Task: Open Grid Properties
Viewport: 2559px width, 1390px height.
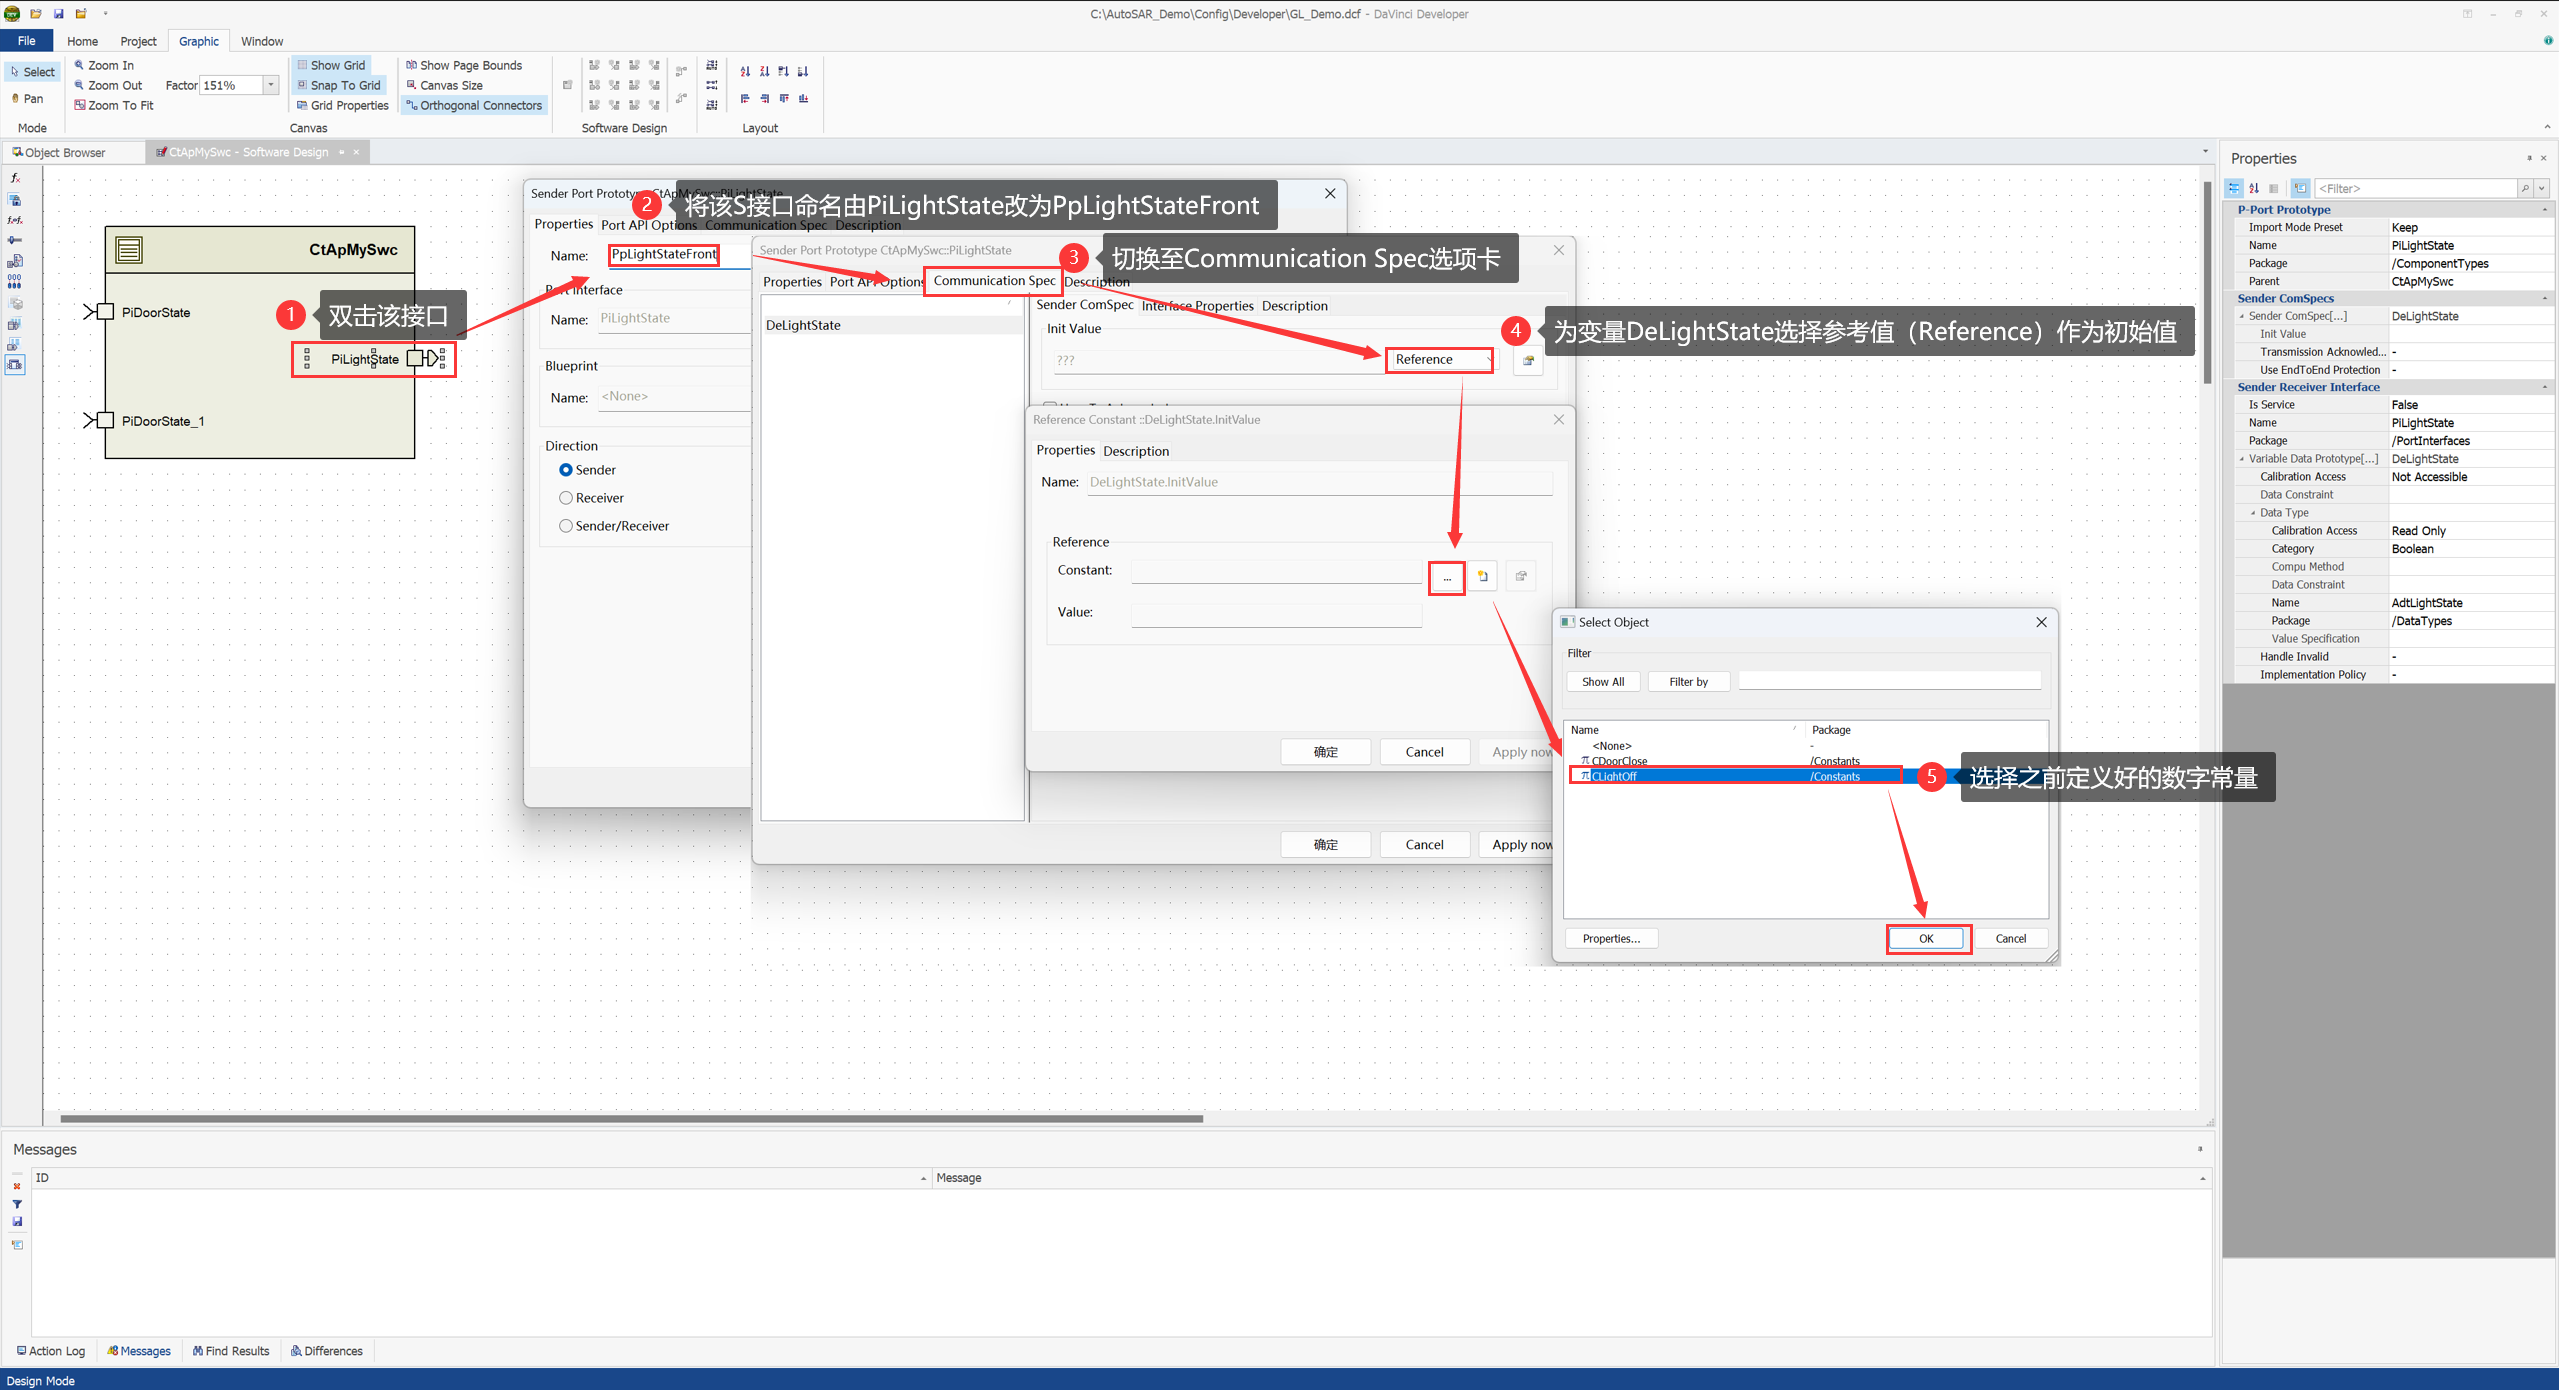Action: click(x=342, y=105)
